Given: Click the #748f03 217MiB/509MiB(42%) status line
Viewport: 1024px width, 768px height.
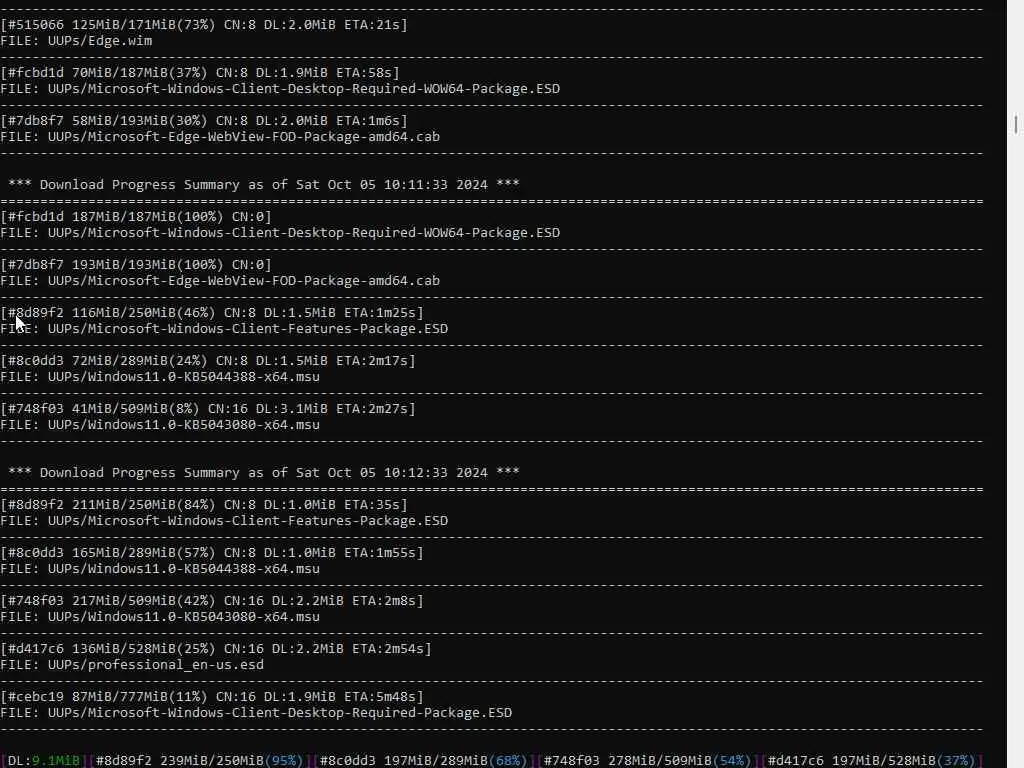Looking at the screenshot, I should point(212,601).
